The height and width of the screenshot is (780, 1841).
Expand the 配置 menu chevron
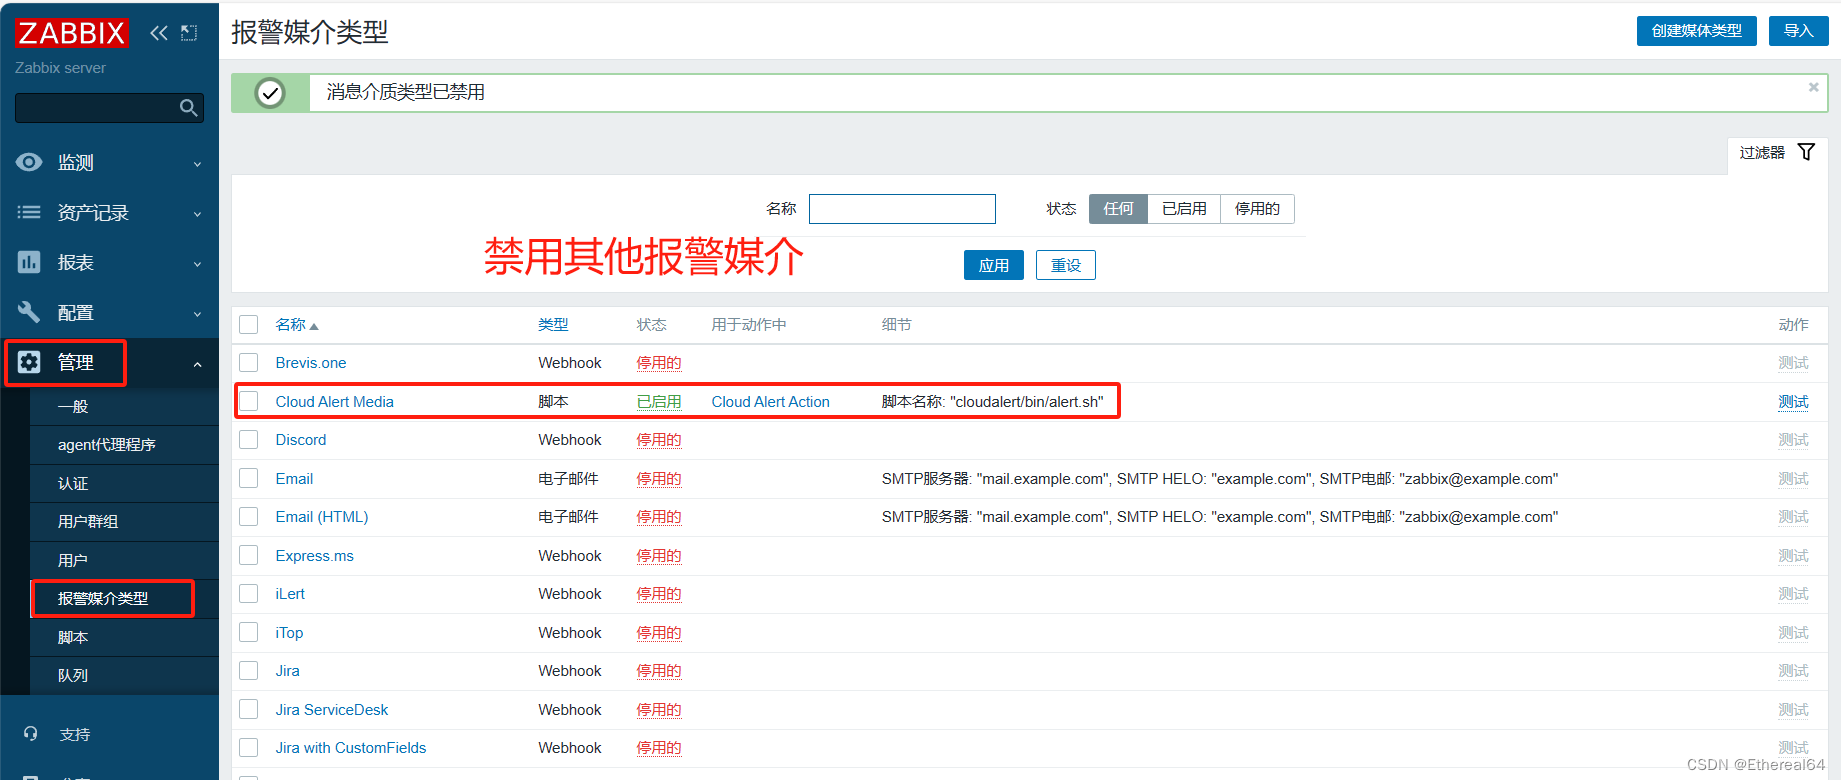[197, 314]
